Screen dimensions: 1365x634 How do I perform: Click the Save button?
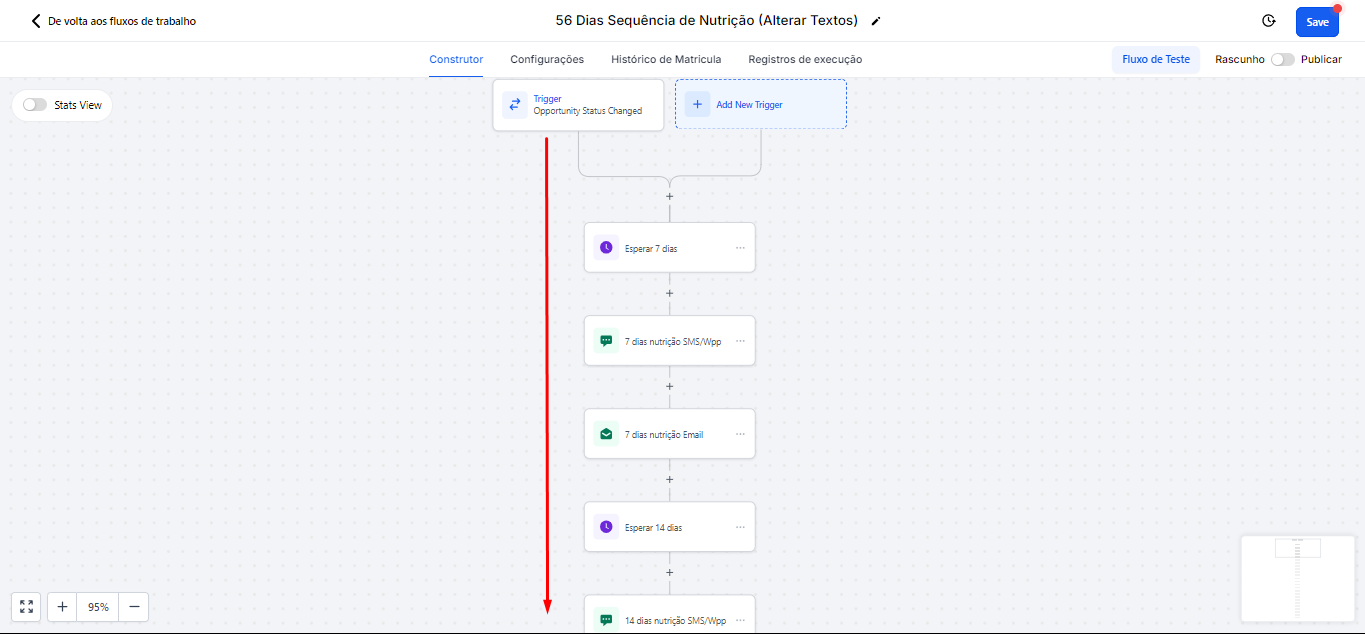[x=1317, y=22]
